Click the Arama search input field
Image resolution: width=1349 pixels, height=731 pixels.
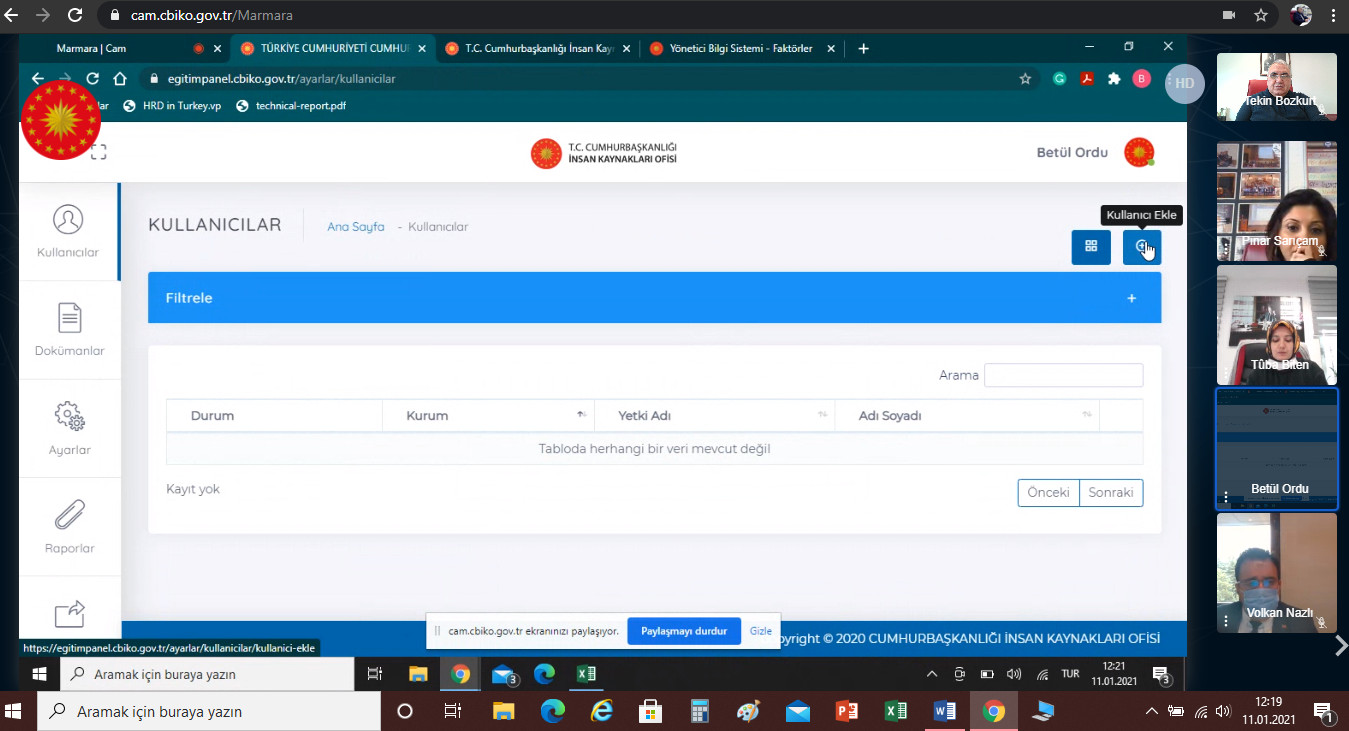[x=1063, y=375]
